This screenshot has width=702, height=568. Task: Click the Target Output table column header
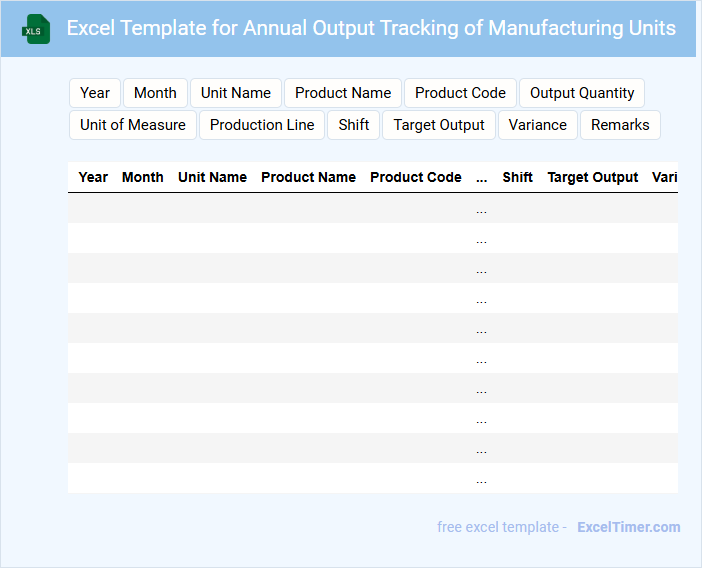[x=593, y=177]
